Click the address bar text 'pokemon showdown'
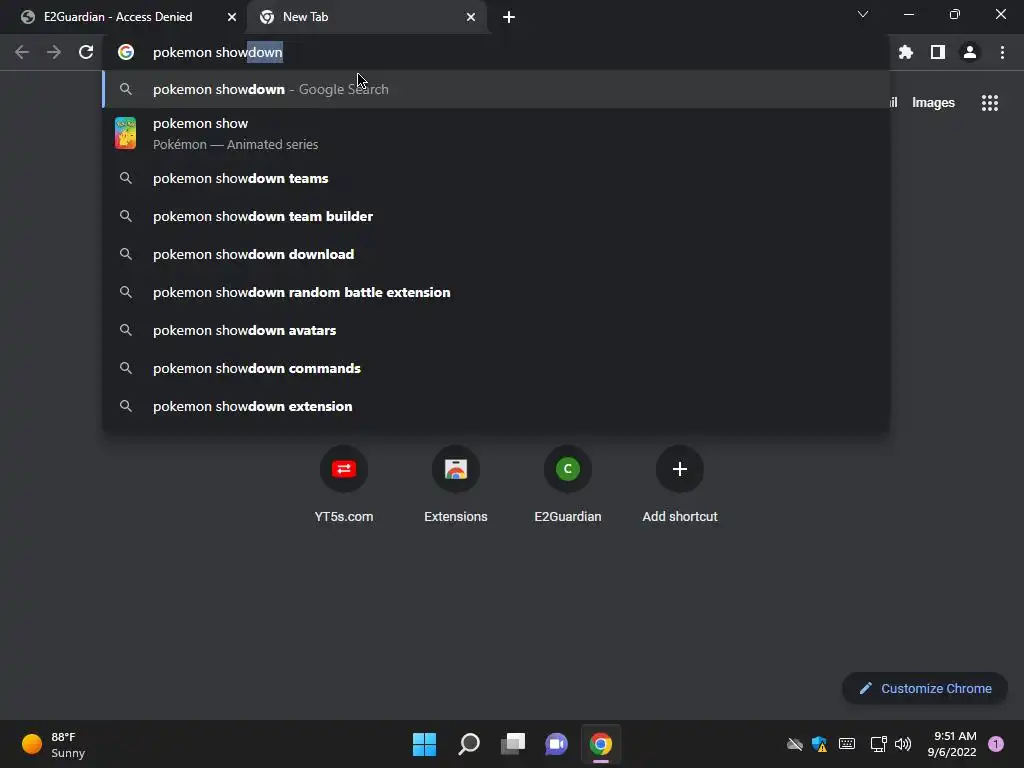Viewport: 1024px width, 768px height. click(x=217, y=52)
